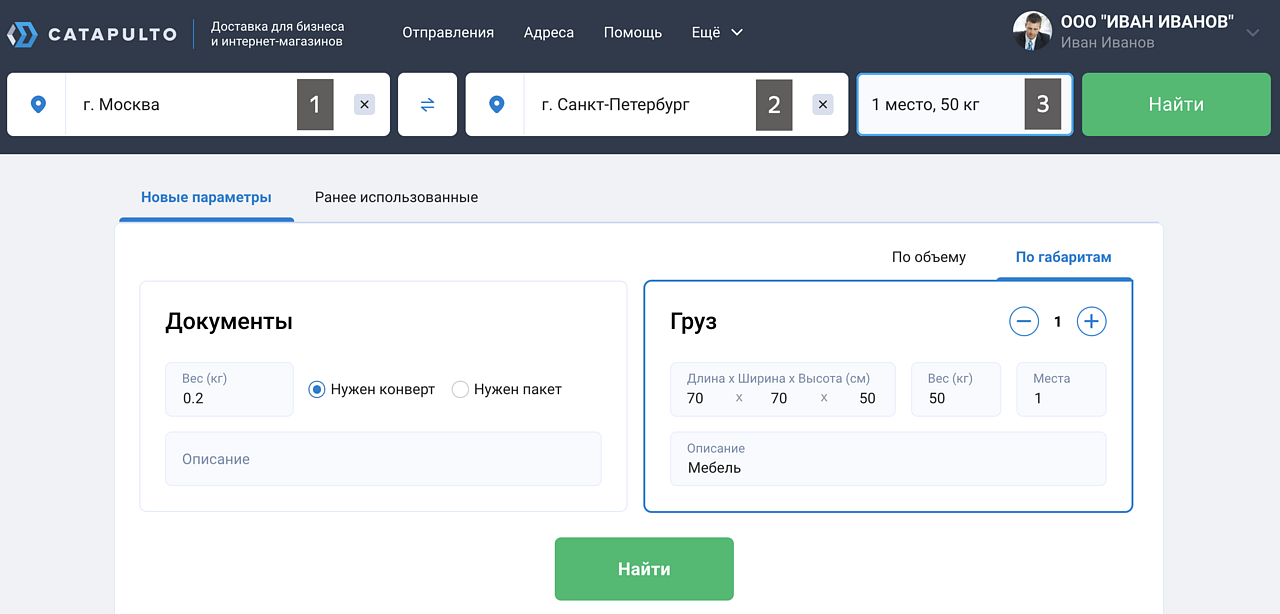Increase cargo count with plus icon
The height and width of the screenshot is (614, 1280).
click(1091, 322)
